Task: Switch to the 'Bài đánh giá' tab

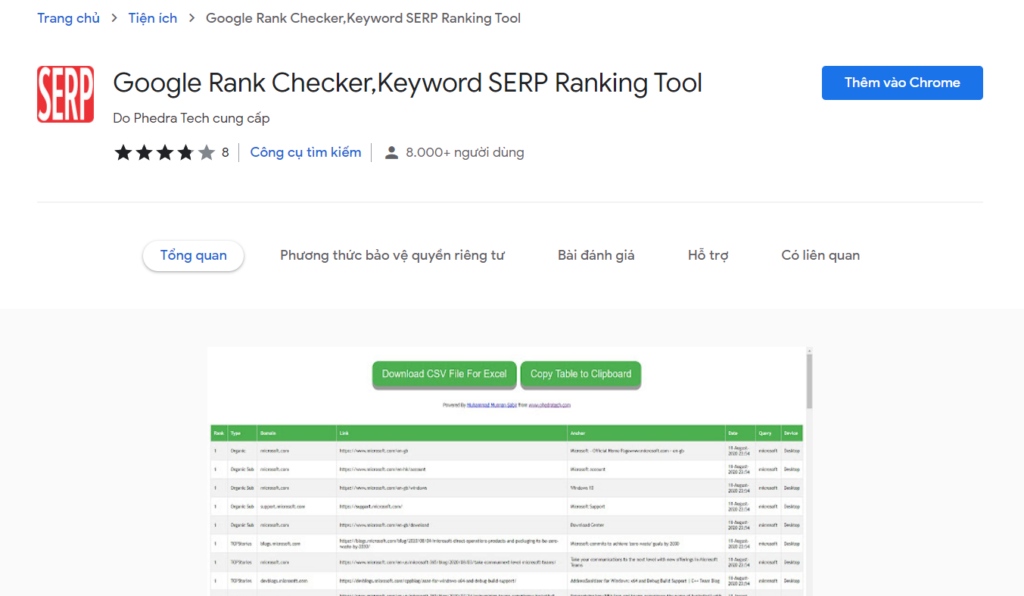Action: 596,255
